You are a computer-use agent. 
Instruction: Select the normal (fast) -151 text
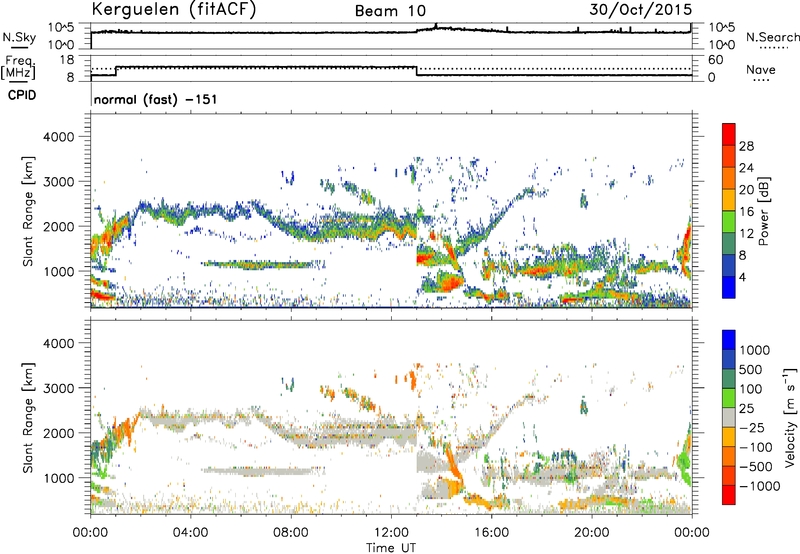tap(156, 99)
